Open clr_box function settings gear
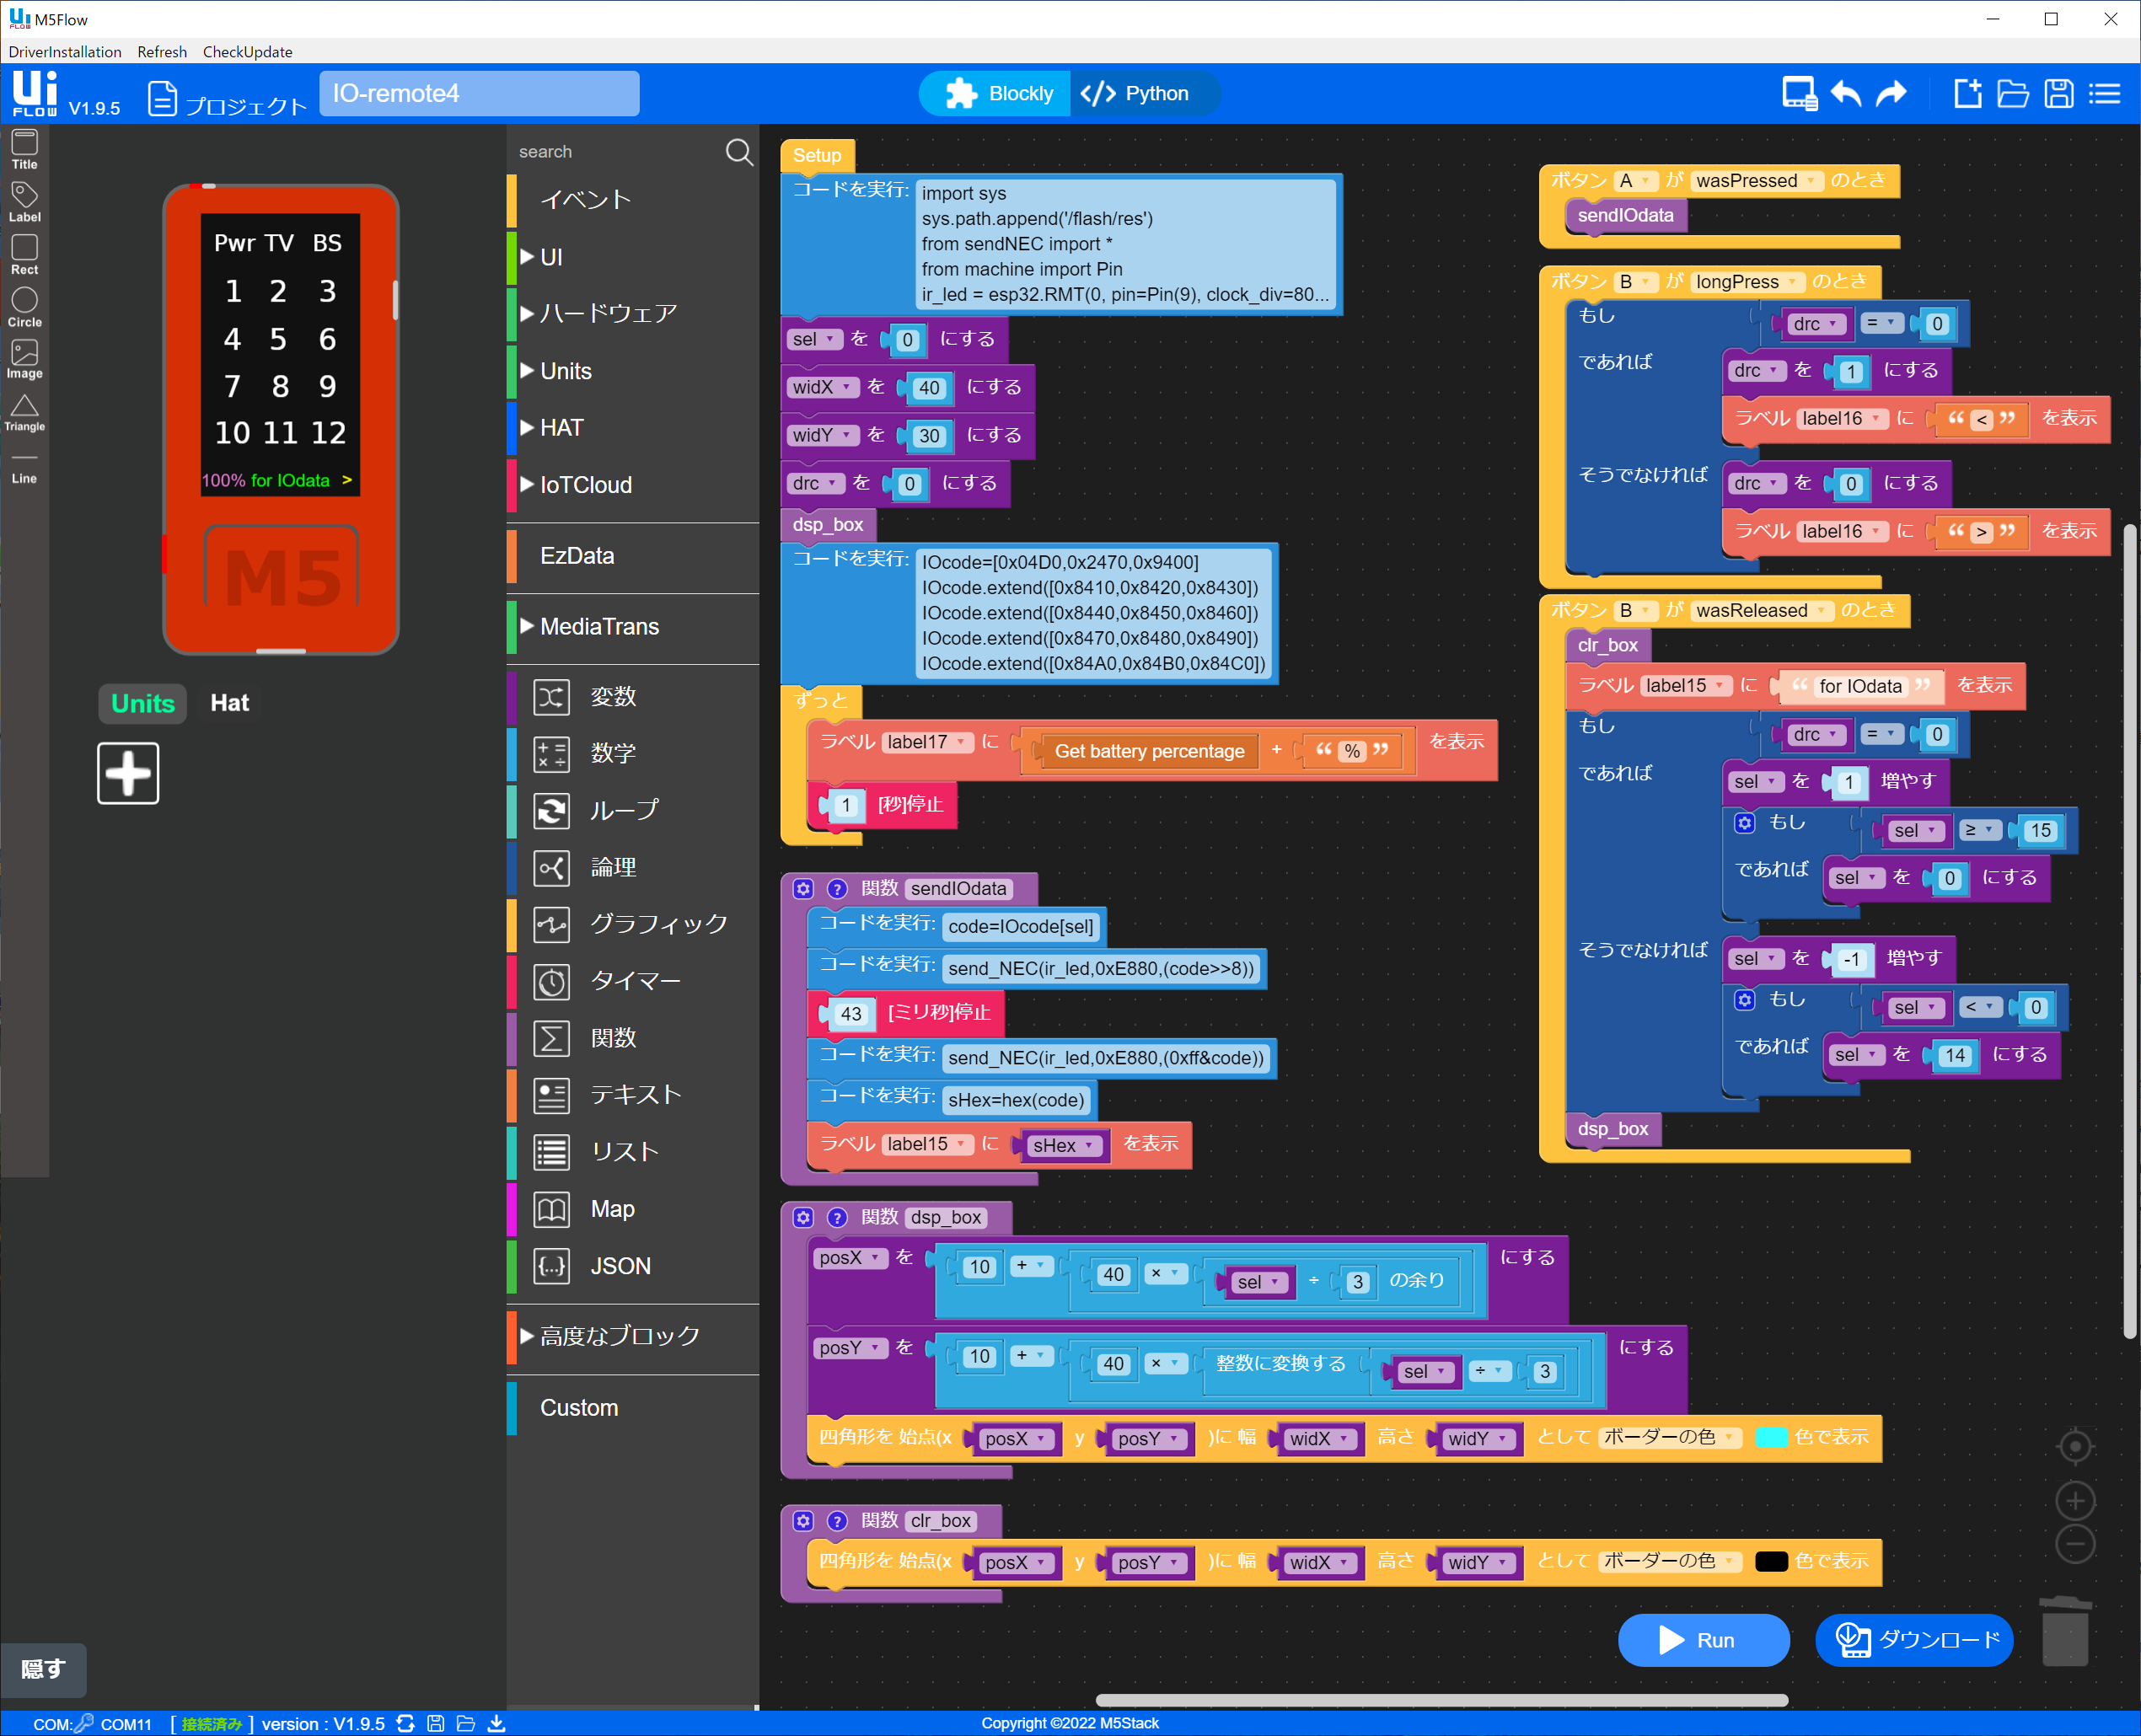This screenshot has height=1736, width=2141. coord(803,1520)
